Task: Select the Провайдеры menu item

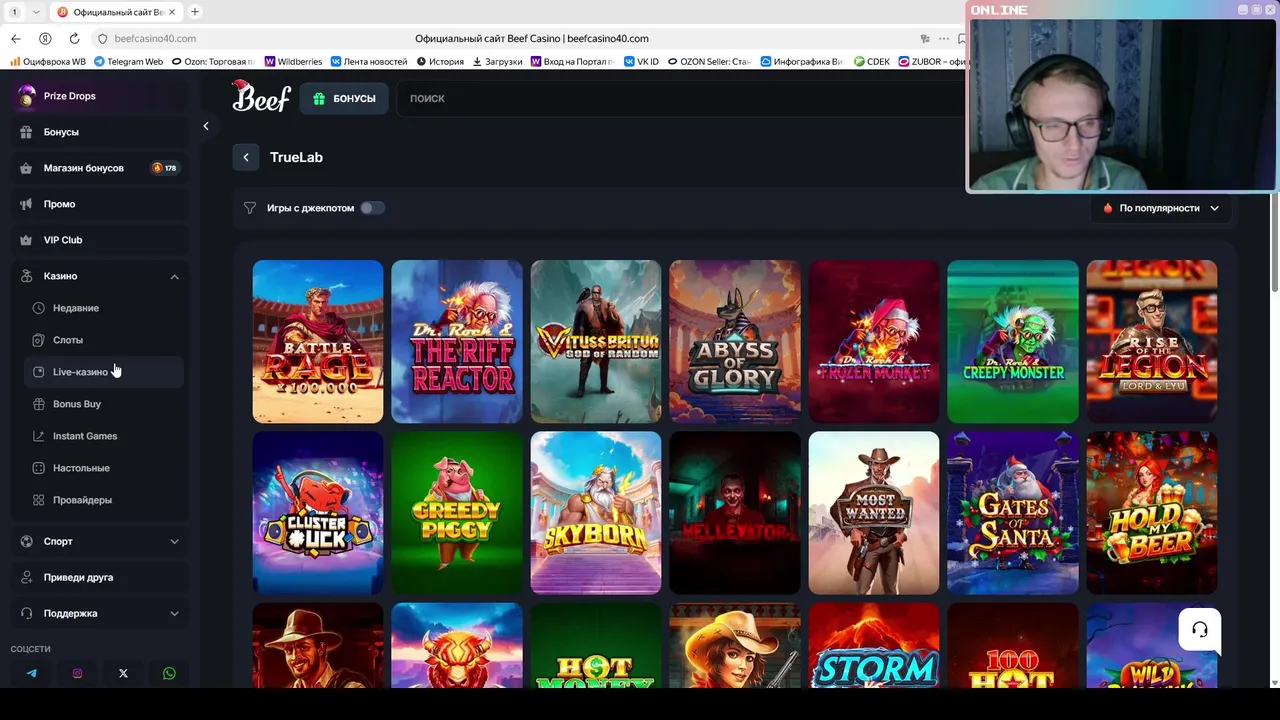Action: coord(104,500)
